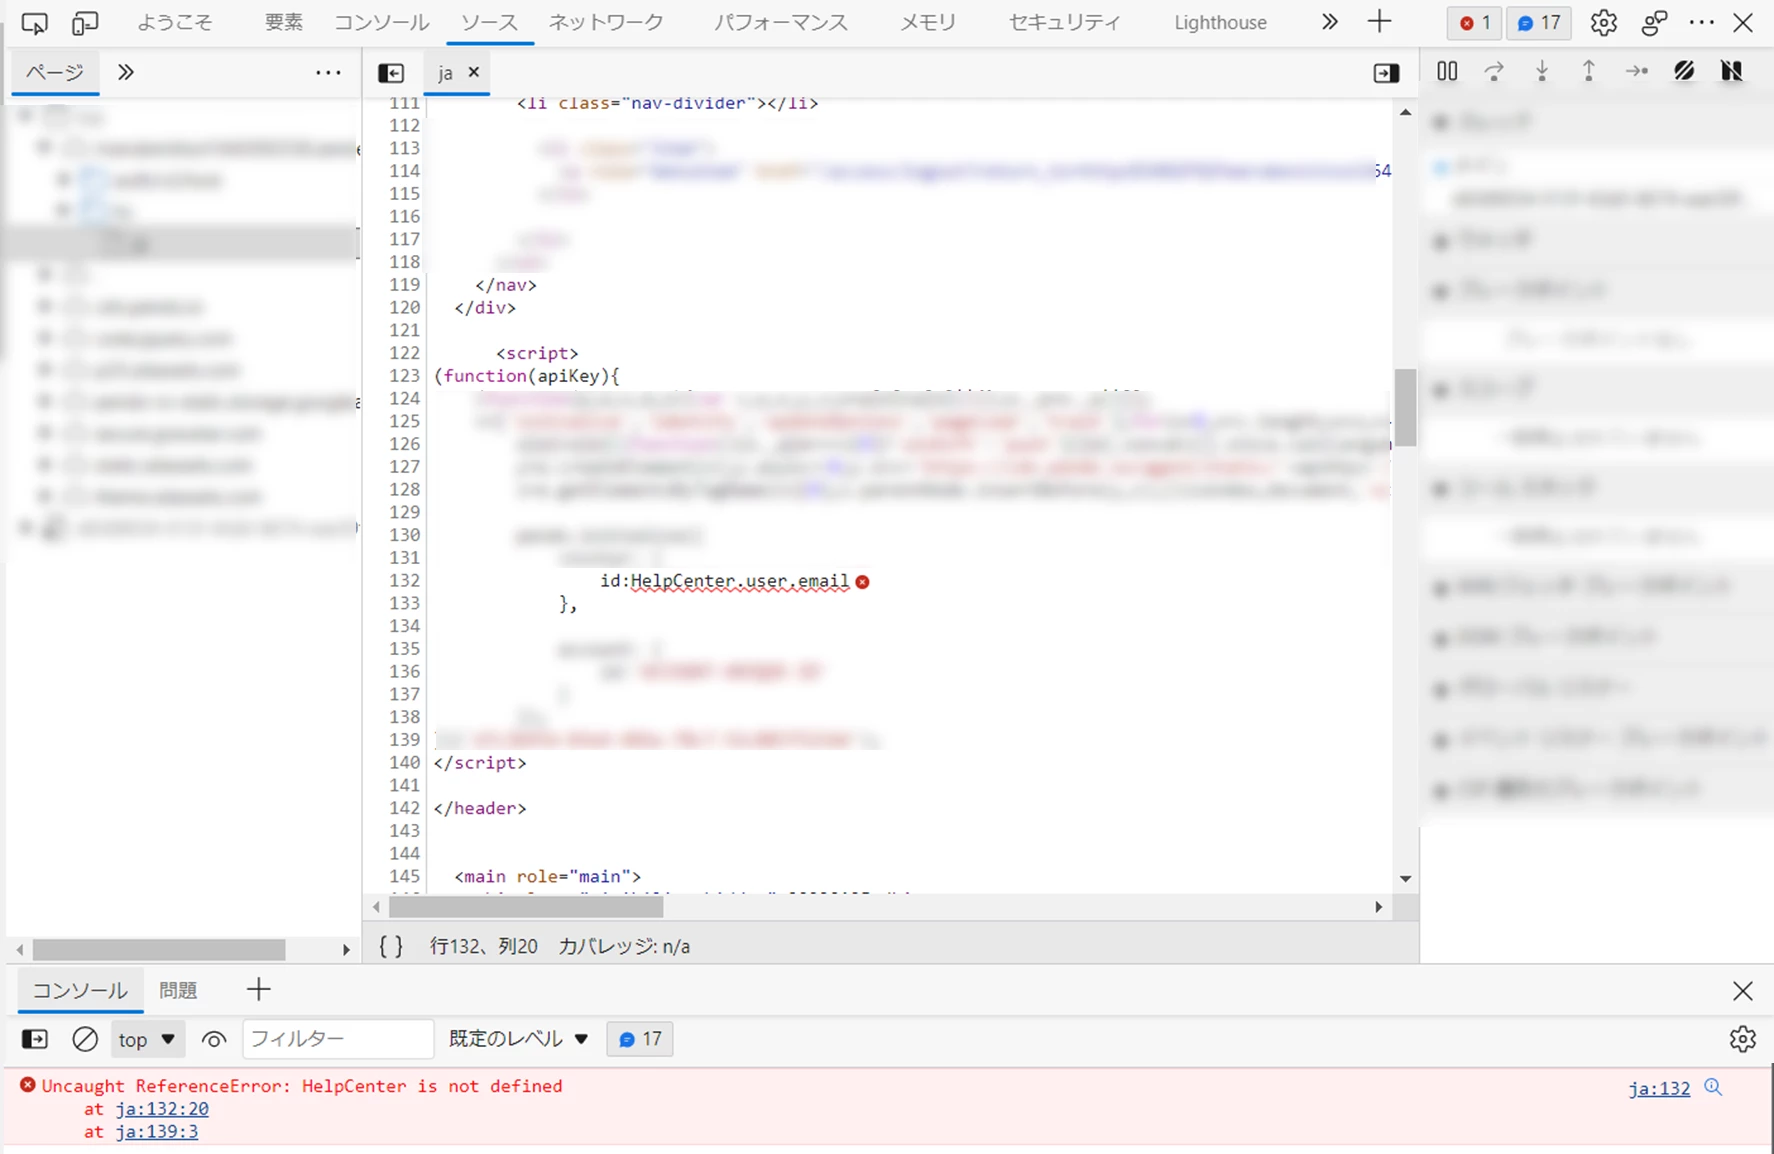Click the step icon in debugger toolbar
Image resolution: width=1774 pixels, height=1154 pixels.
point(1637,71)
